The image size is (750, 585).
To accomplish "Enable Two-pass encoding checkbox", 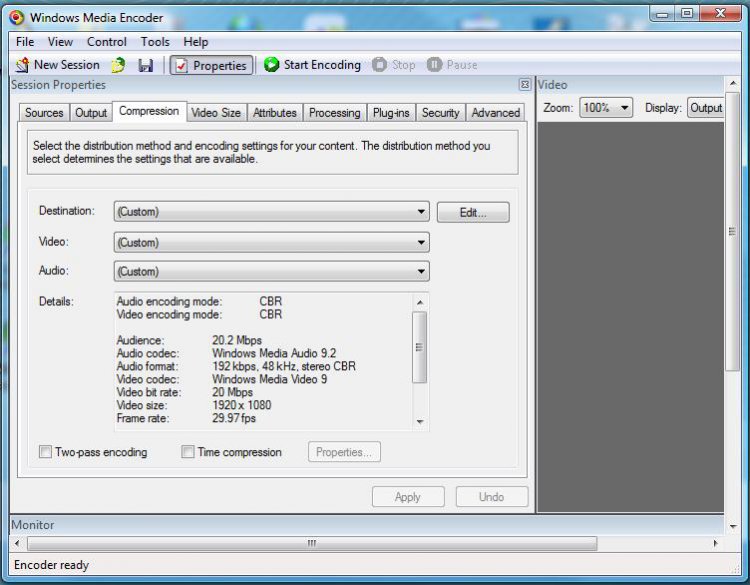I will (45, 452).
